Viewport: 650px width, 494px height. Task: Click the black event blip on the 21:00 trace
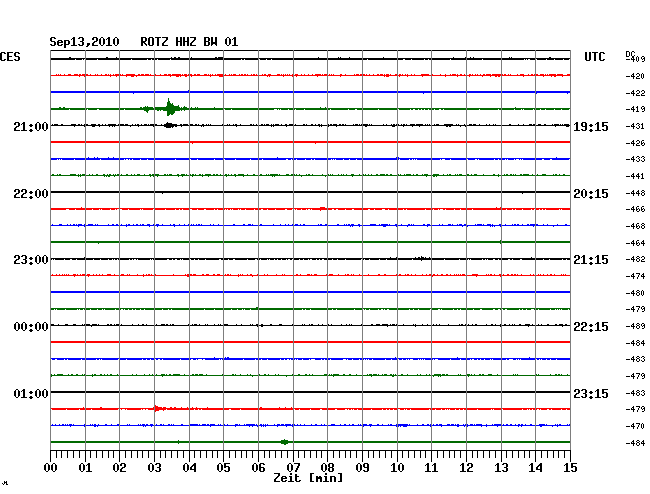(x=168, y=125)
